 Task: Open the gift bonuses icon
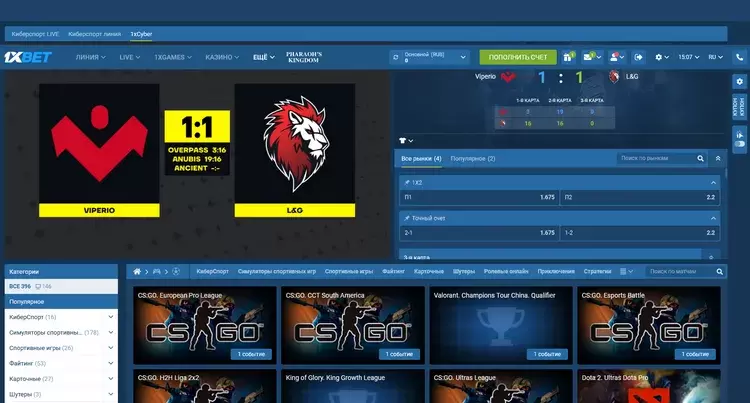[x=568, y=57]
